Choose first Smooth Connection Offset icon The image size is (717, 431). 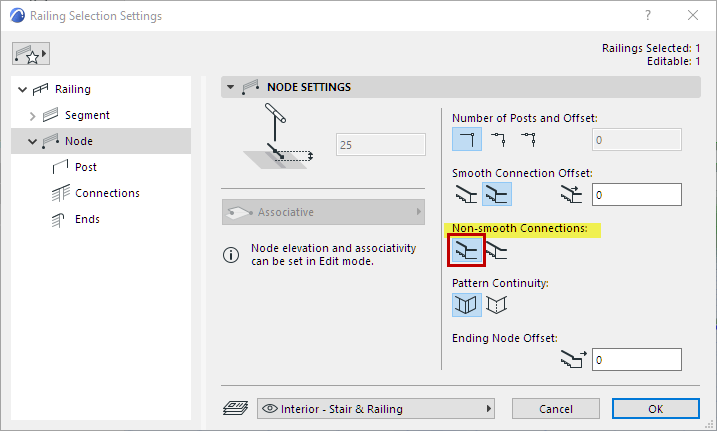coord(467,194)
